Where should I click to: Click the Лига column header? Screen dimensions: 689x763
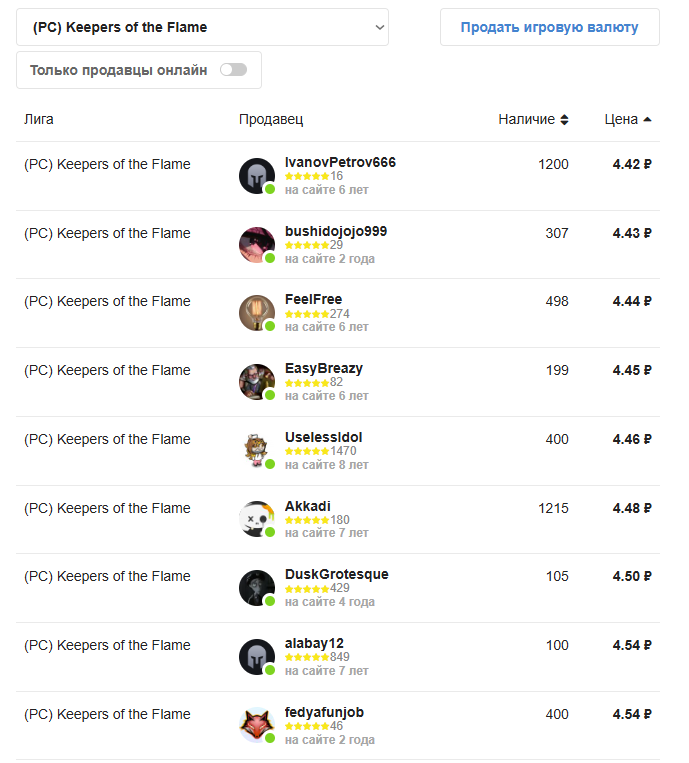pyautogui.click(x=39, y=119)
